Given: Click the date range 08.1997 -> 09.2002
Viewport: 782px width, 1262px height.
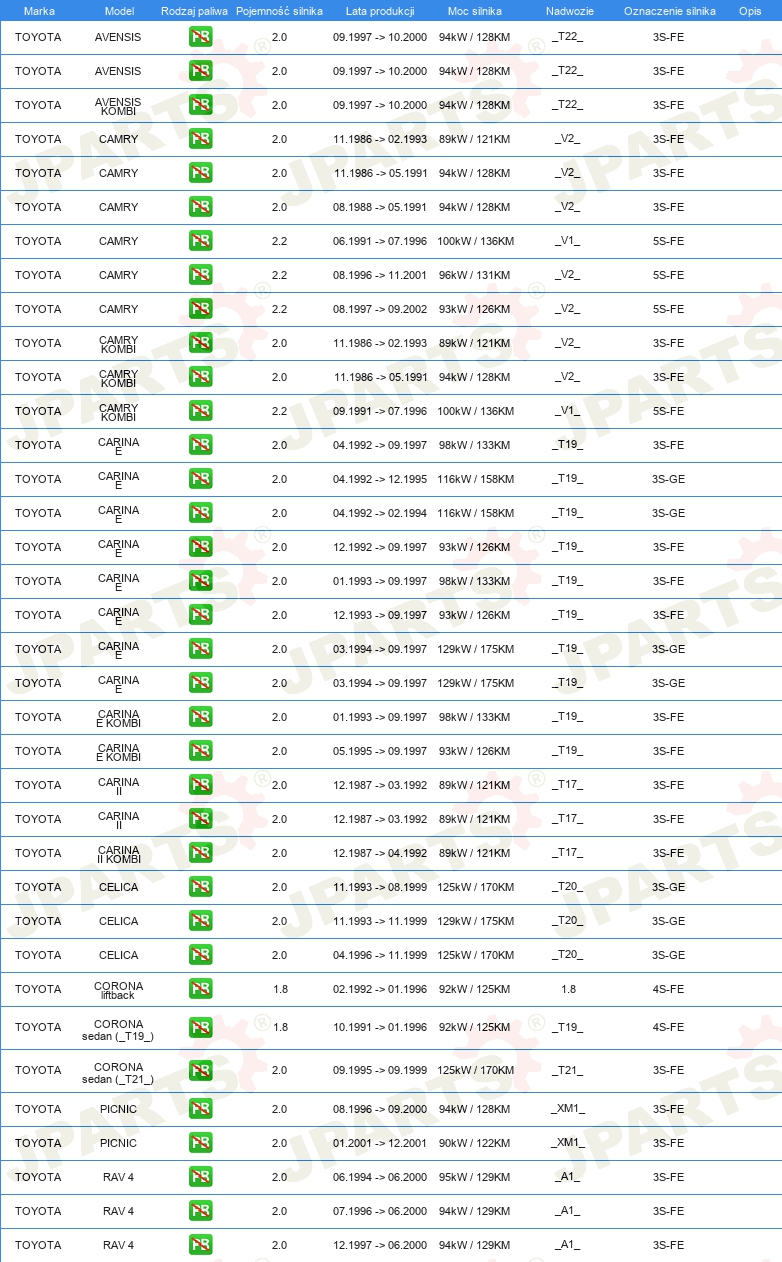Looking at the screenshot, I should [x=380, y=309].
